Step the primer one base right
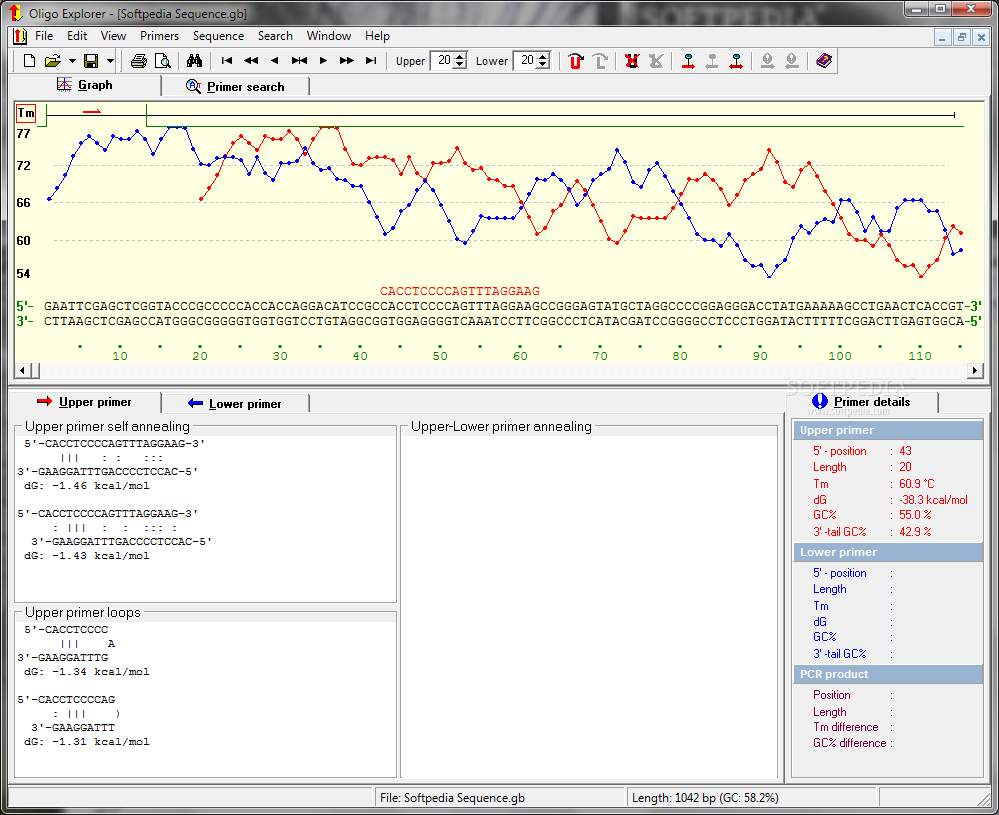 [x=323, y=61]
